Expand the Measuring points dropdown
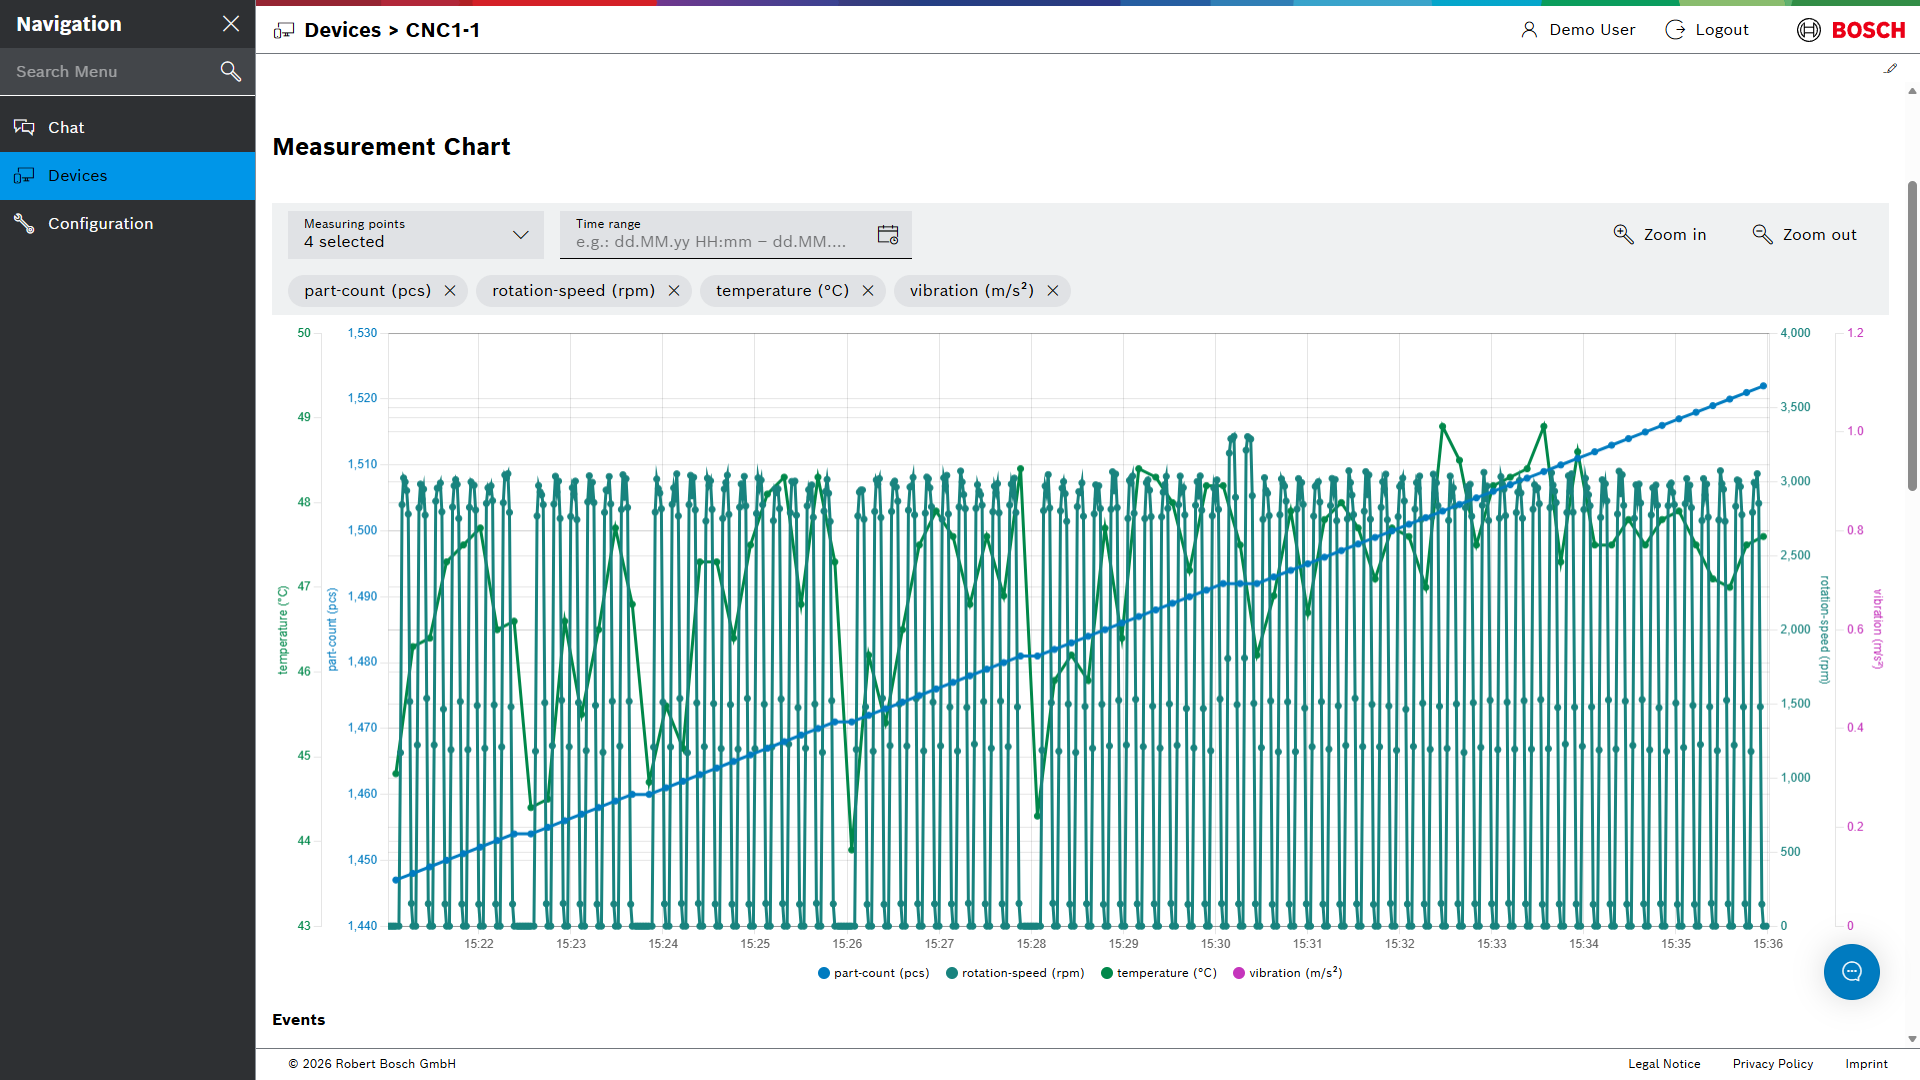This screenshot has width=1920, height=1080. pyautogui.click(x=416, y=234)
